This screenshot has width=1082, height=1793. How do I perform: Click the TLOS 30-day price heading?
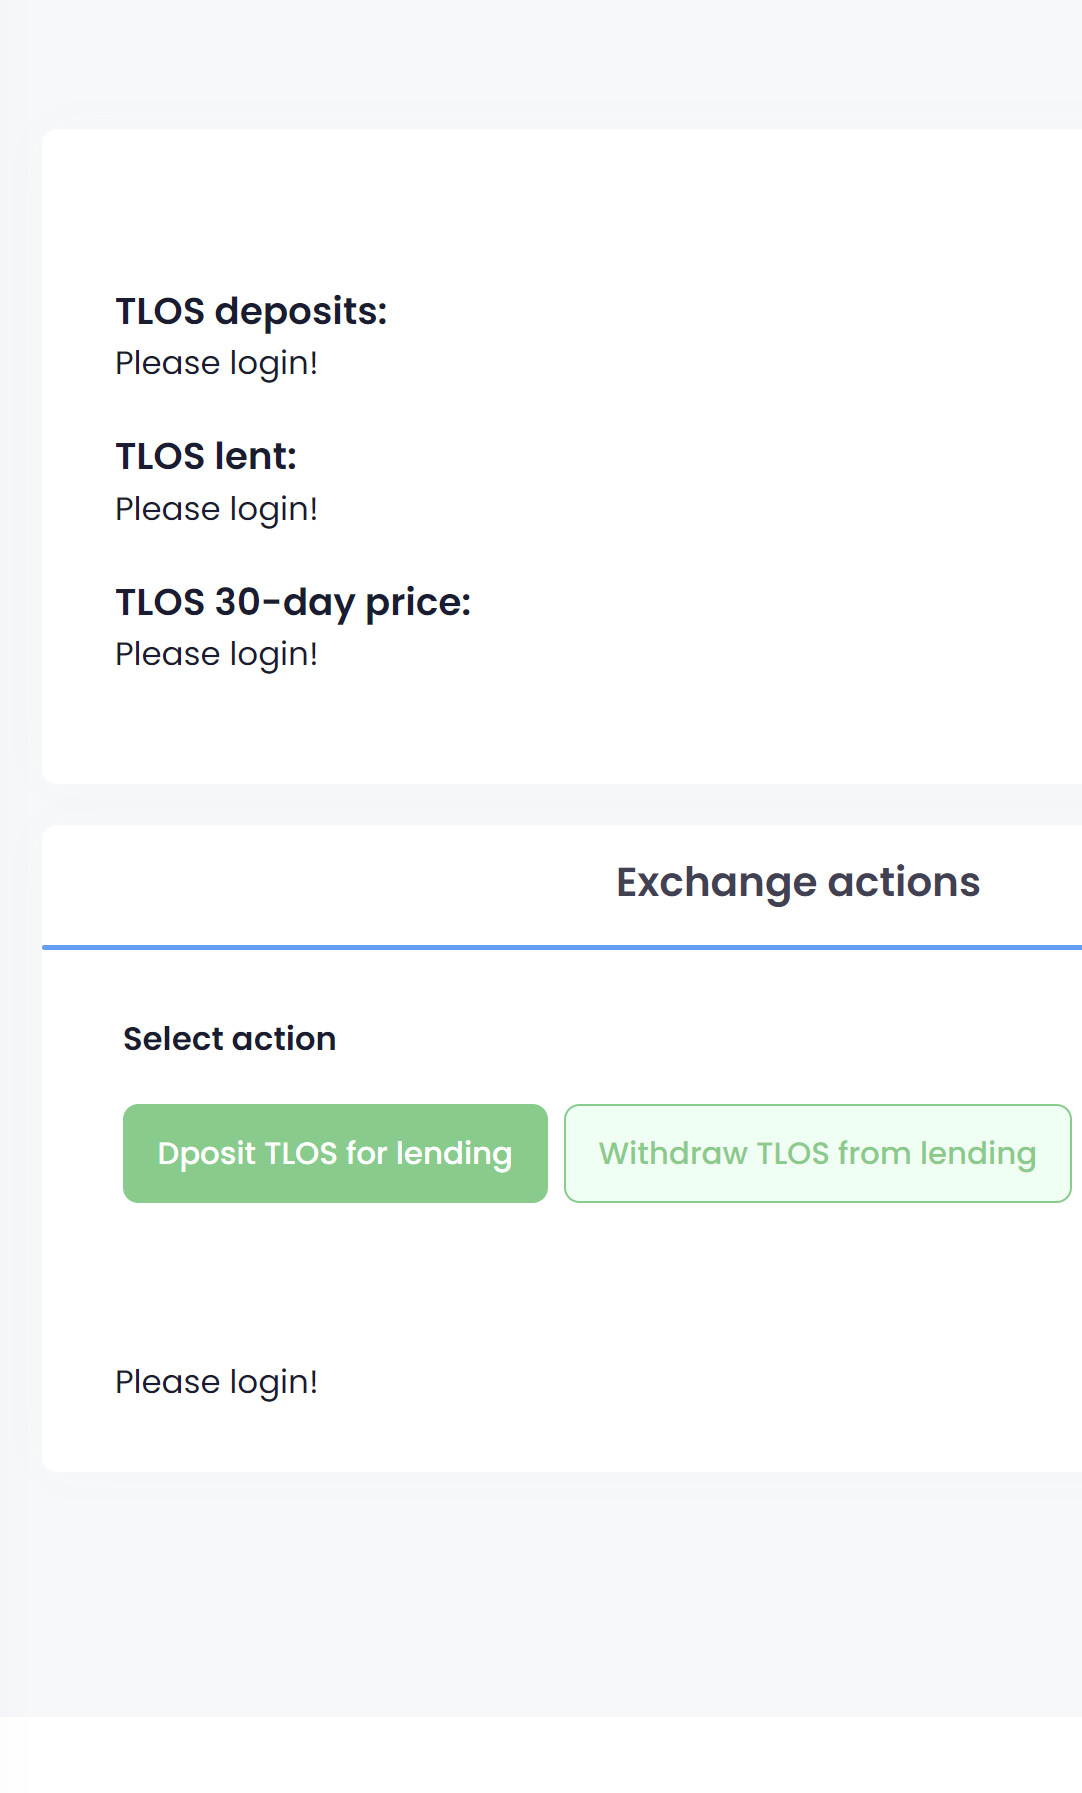point(293,602)
